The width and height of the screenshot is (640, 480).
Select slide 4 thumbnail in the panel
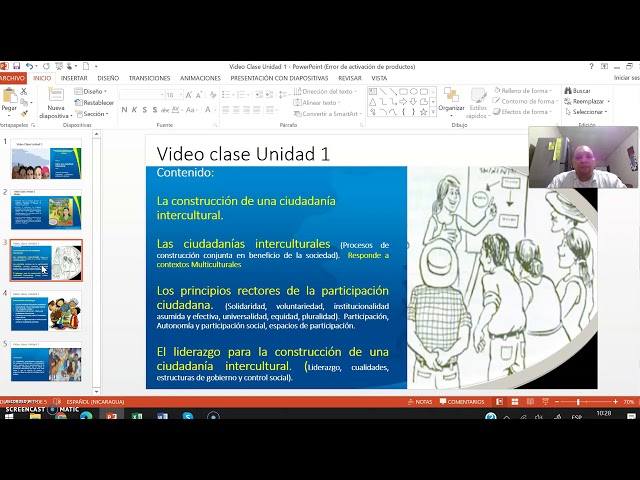click(46, 312)
